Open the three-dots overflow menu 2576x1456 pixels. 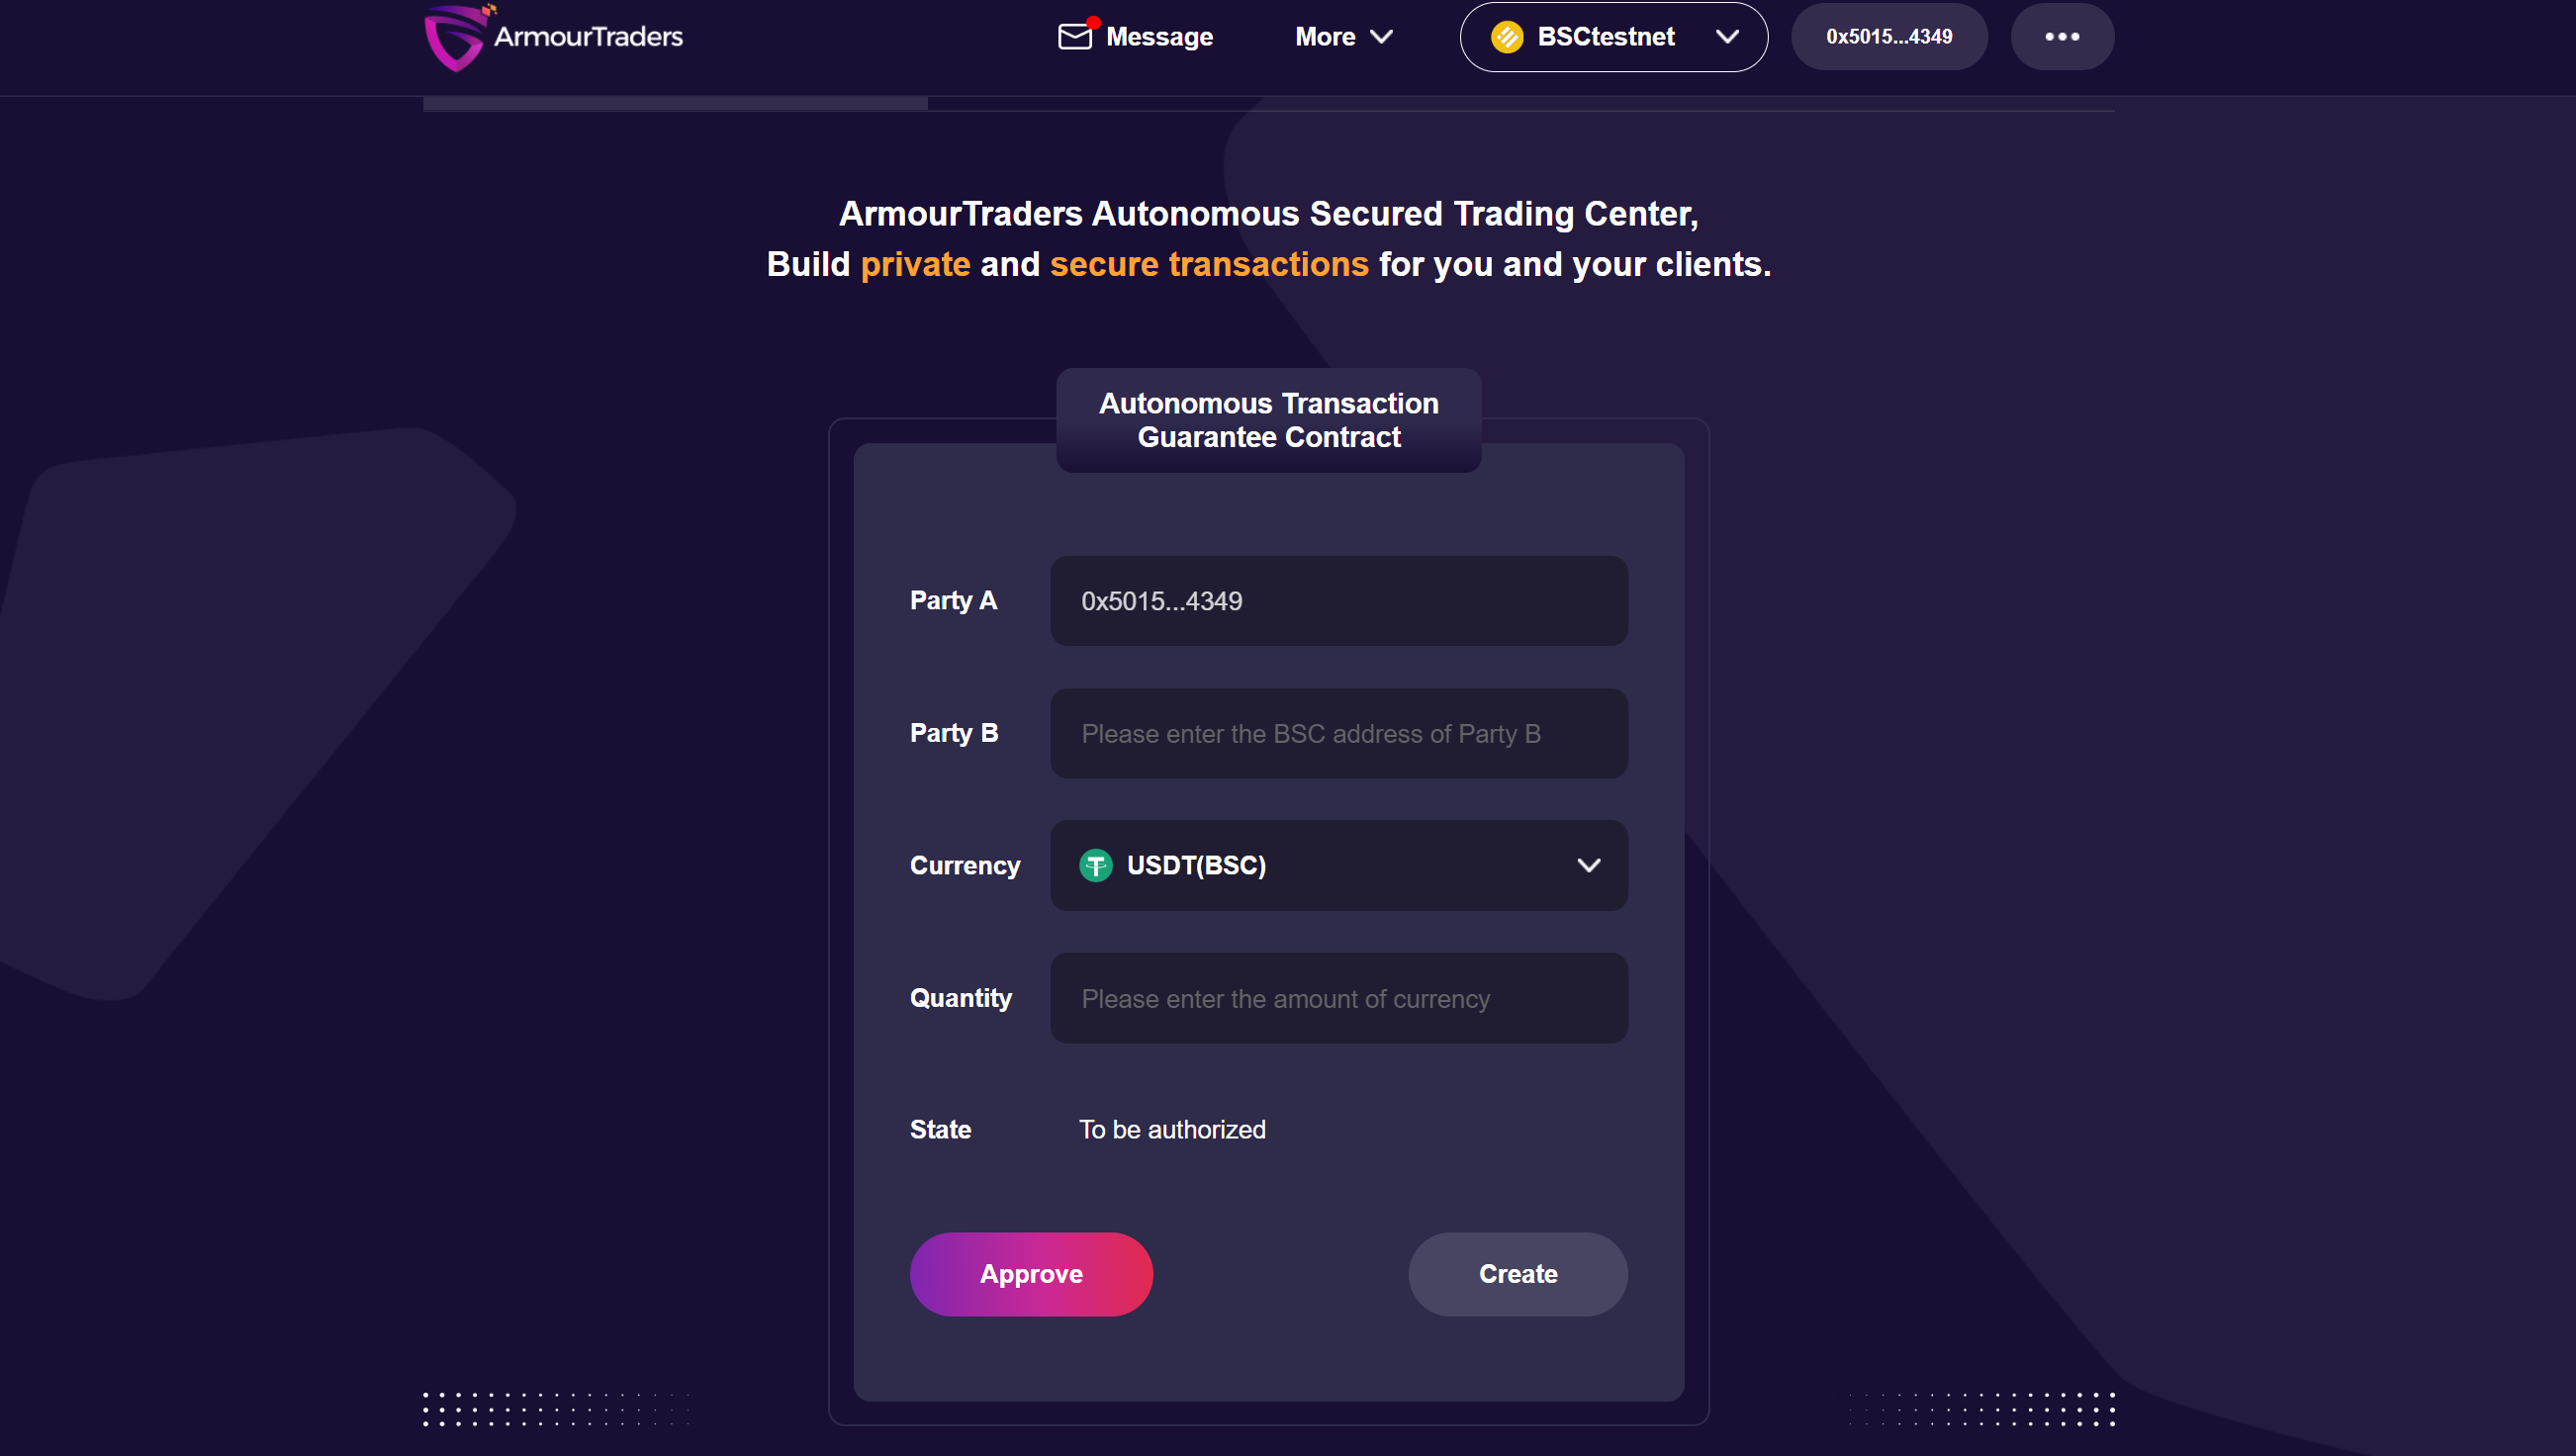point(2061,37)
